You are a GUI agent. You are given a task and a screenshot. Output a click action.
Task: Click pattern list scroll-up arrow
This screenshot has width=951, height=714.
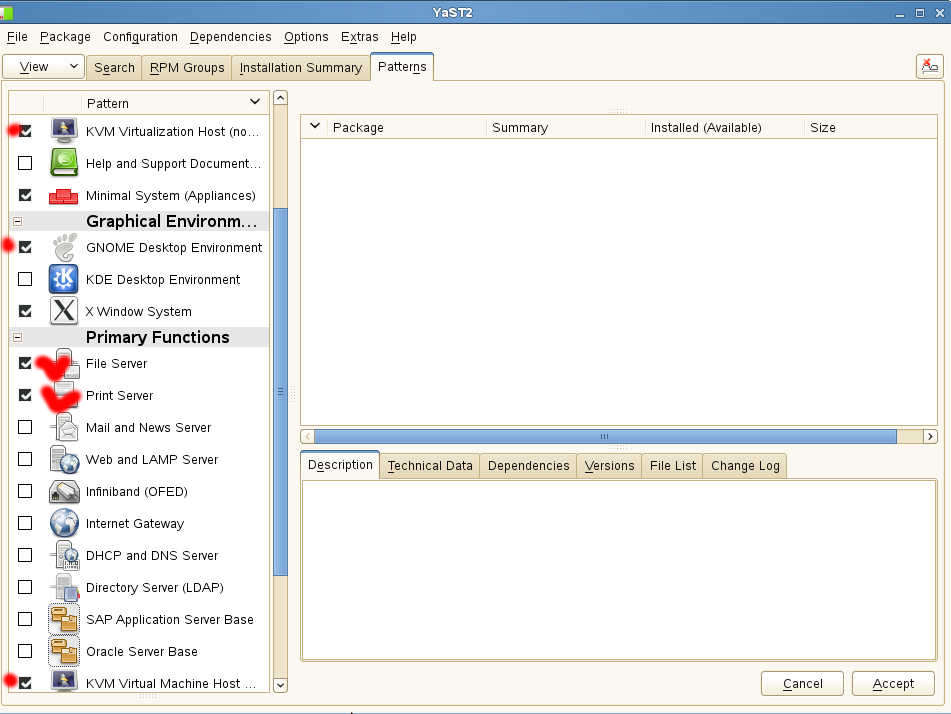coord(280,98)
